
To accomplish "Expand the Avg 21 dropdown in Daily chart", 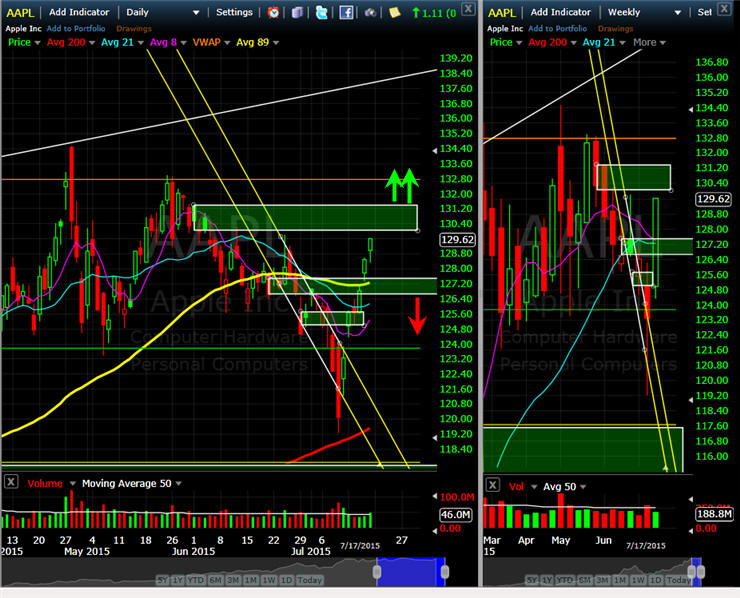I will coord(140,43).
